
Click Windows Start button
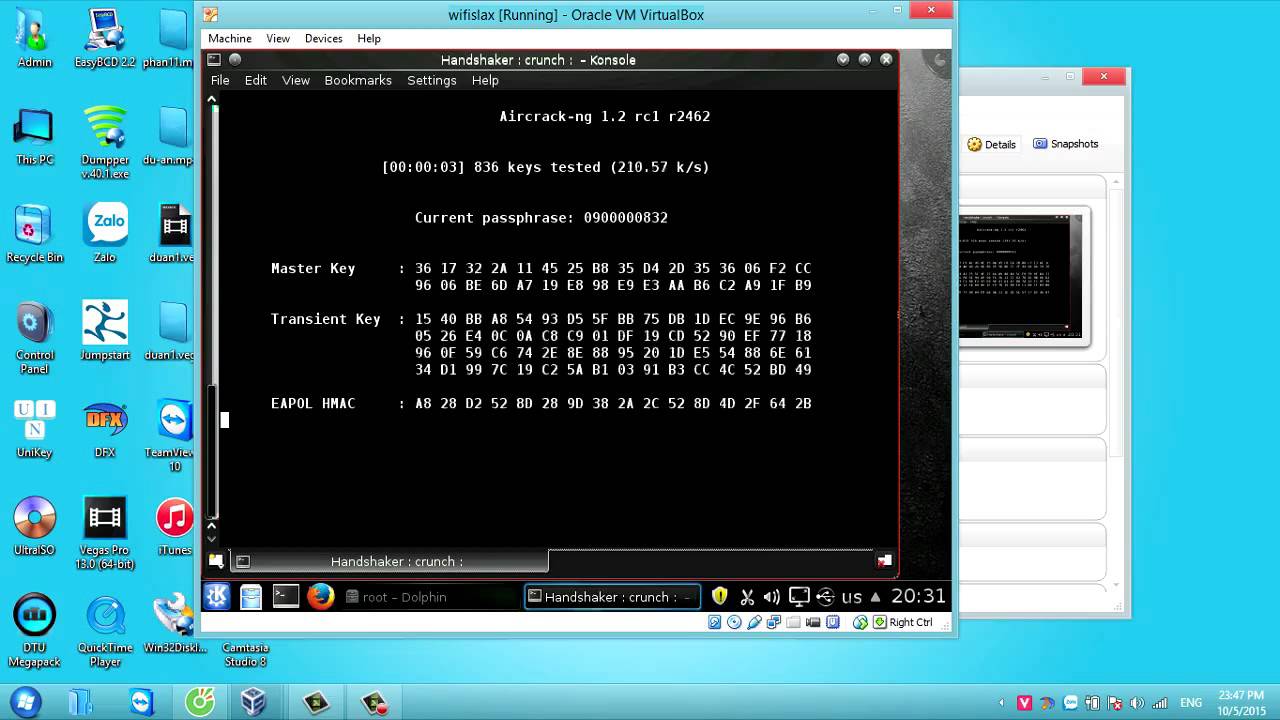click(x=26, y=701)
